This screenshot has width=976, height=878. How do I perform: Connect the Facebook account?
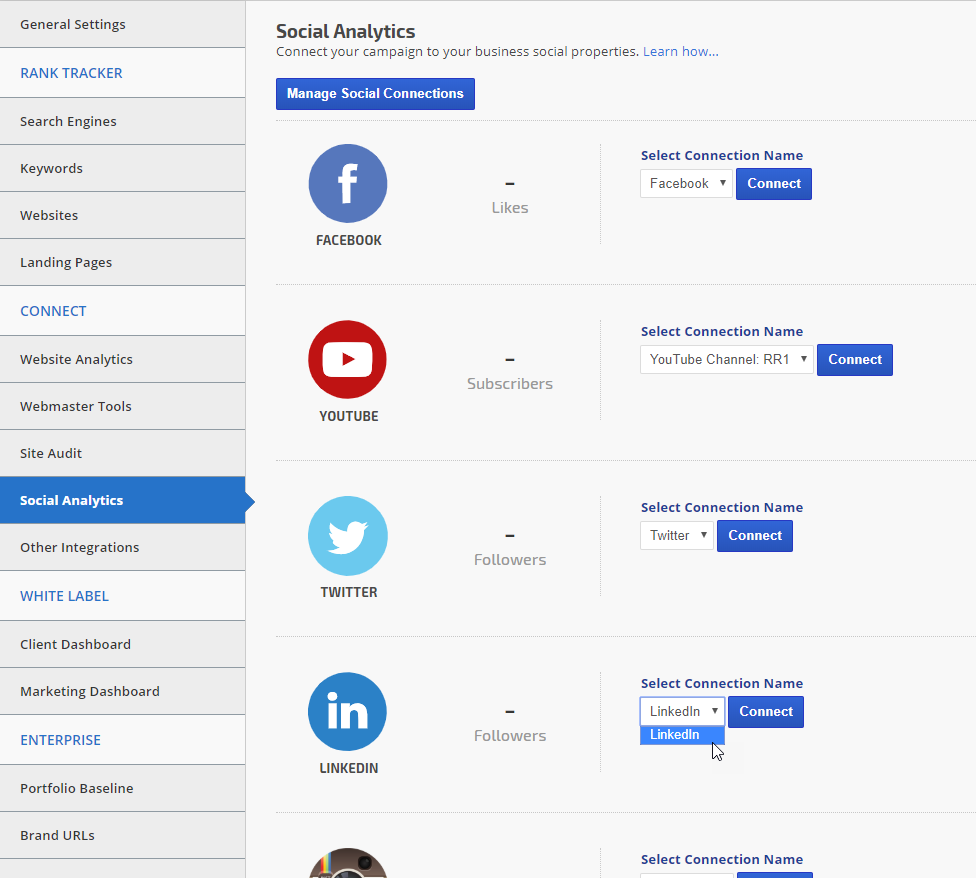[774, 184]
